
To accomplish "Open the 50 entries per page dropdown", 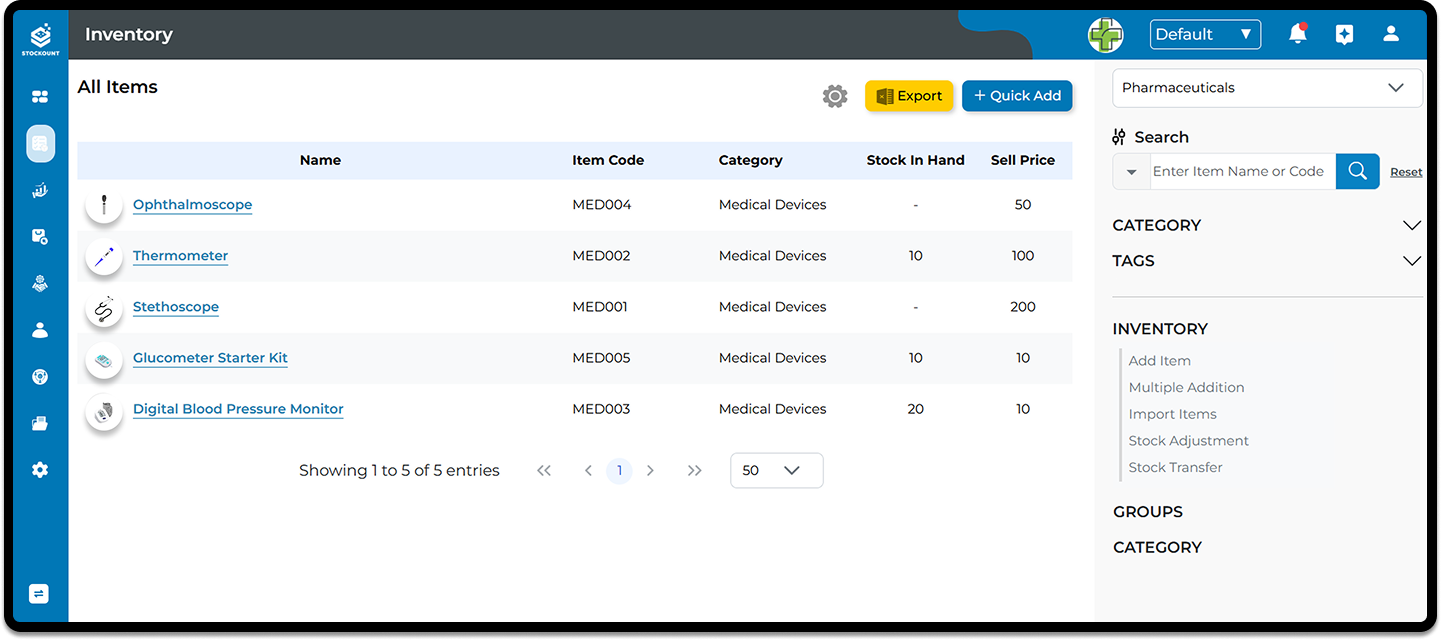I will 777,470.
